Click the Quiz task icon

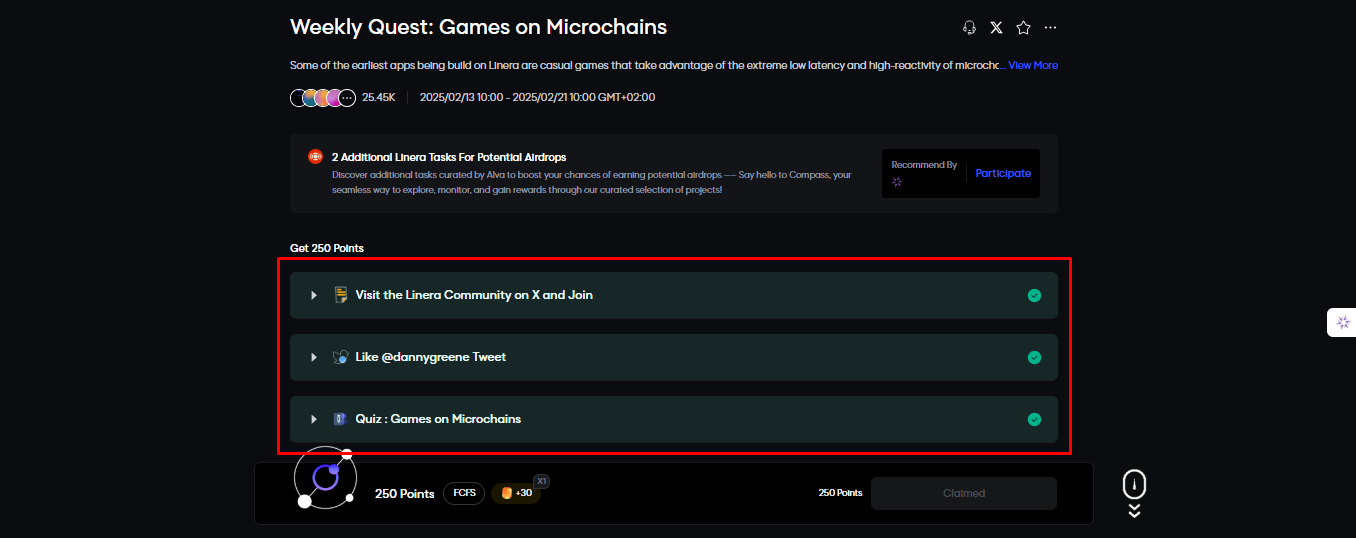pyautogui.click(x=340, y=419)
